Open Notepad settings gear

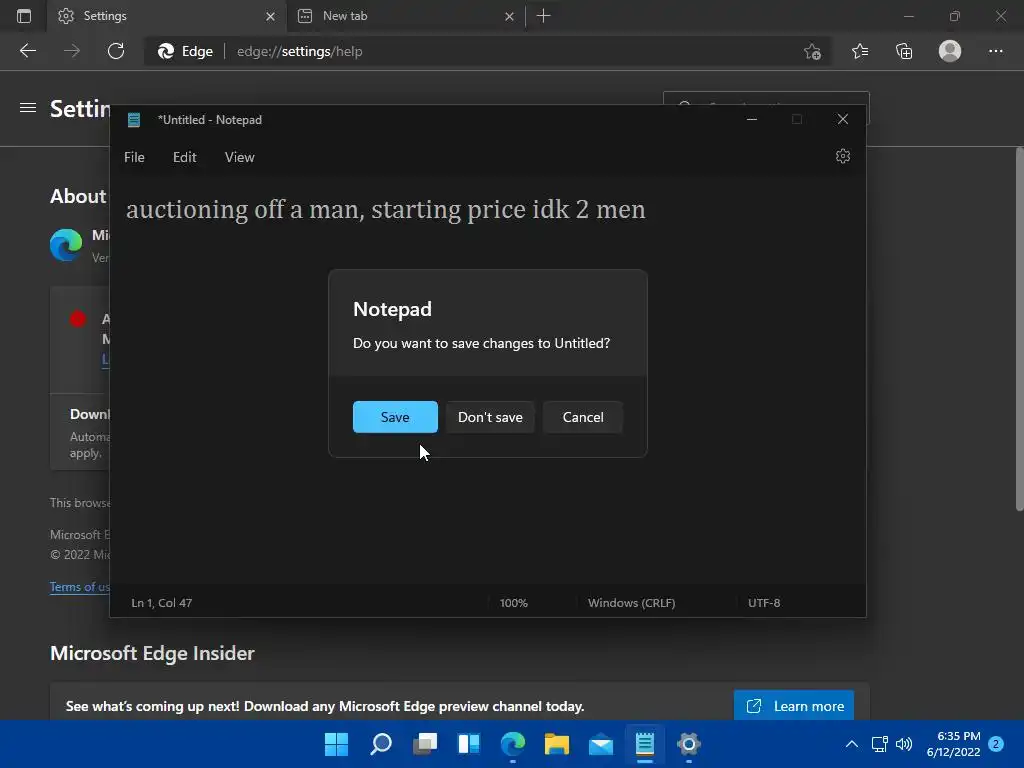pyautogui.click(x=842, y=156)
